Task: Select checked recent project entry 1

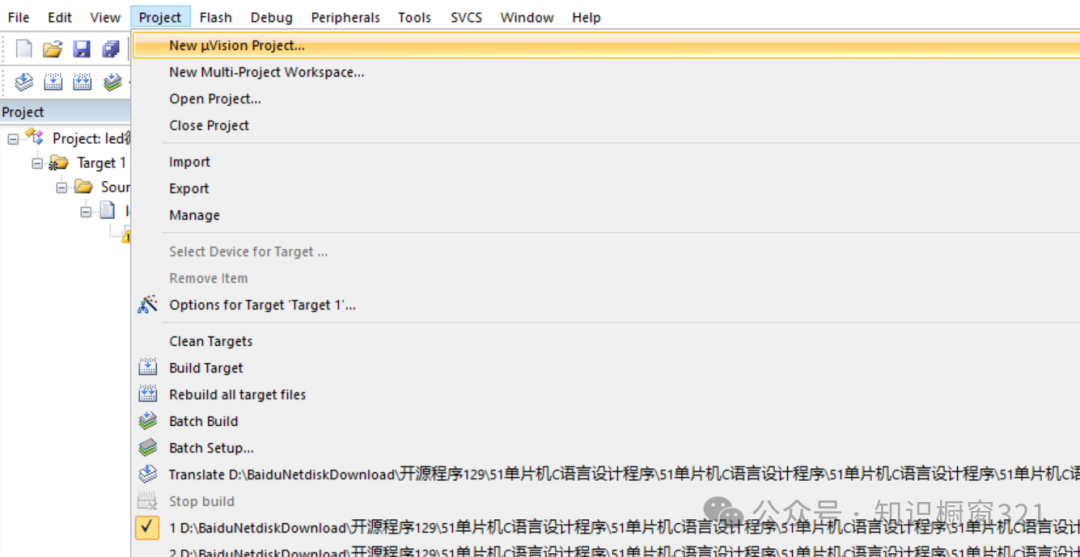Action: pyautogui.click(x=600, y=527)
